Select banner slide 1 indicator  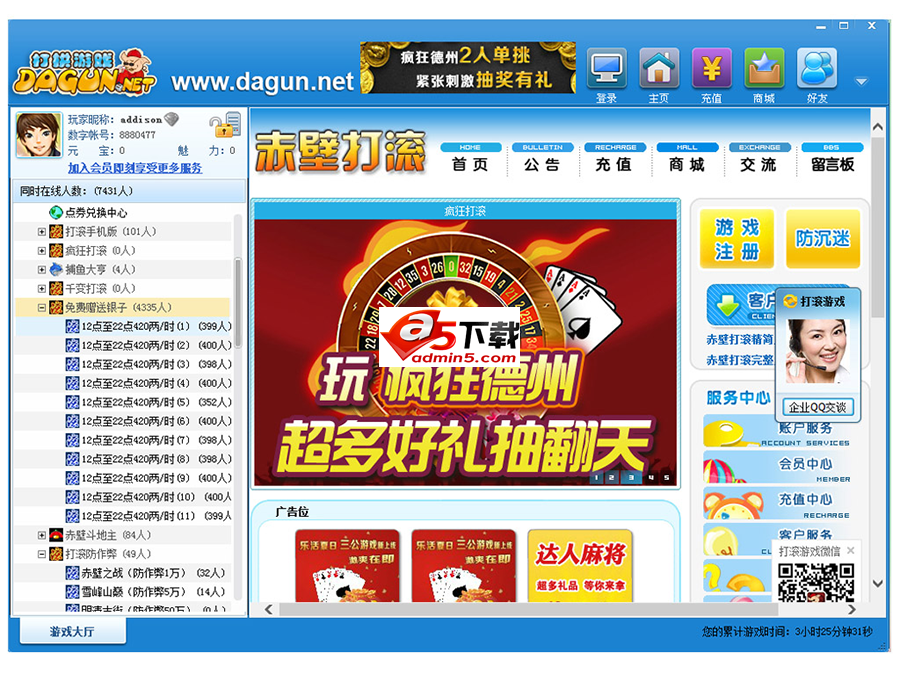pos(596,477)
